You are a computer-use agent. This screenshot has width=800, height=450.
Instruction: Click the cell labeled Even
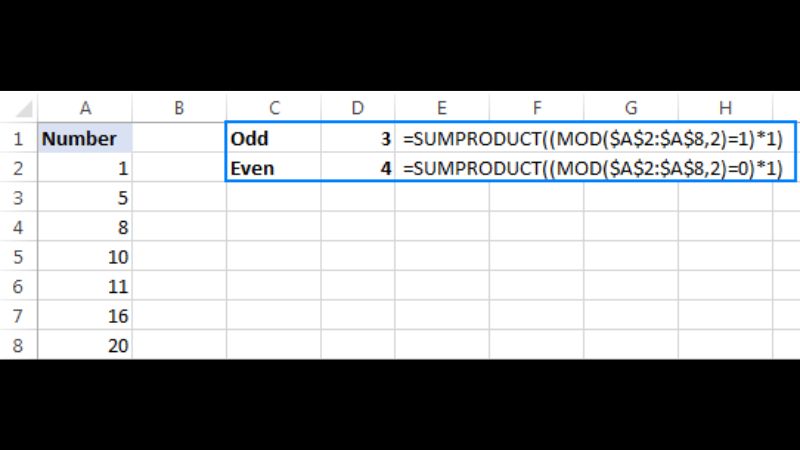[273, 168]
